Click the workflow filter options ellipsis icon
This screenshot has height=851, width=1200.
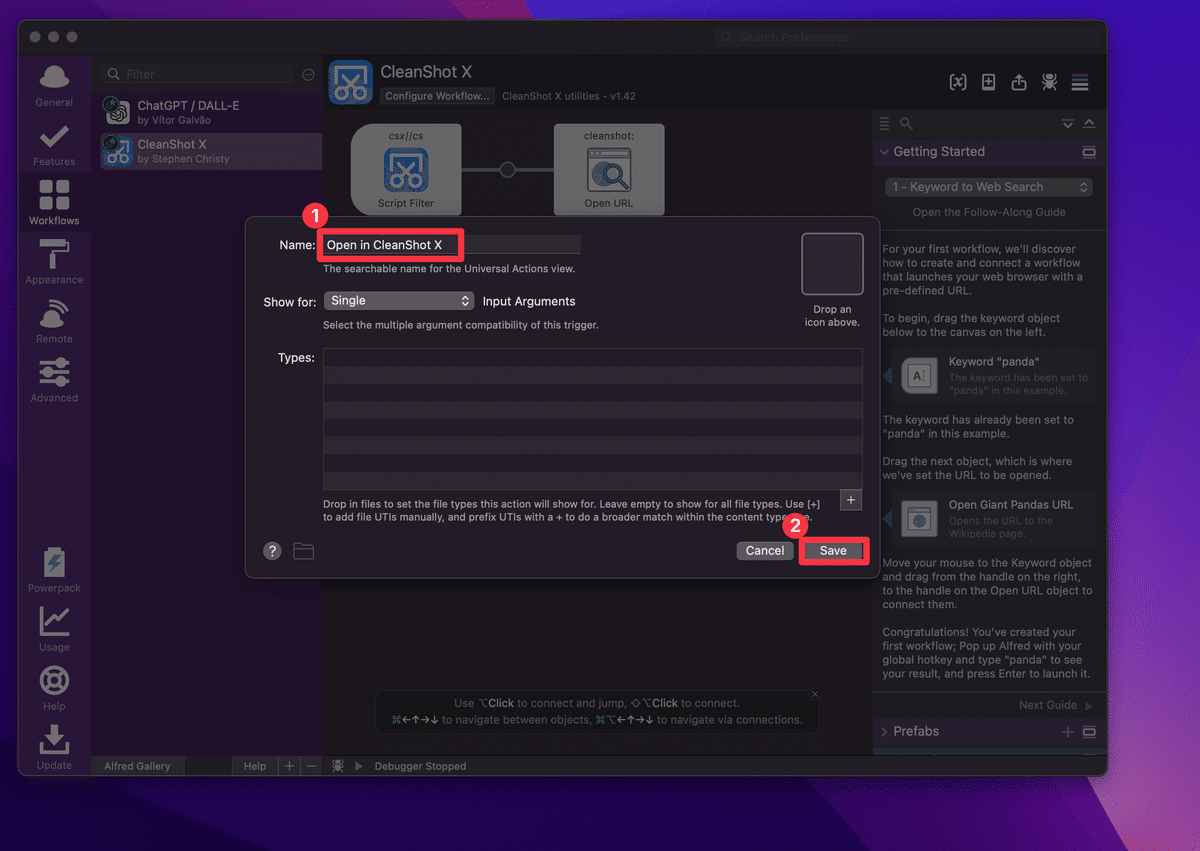point(308,74)
